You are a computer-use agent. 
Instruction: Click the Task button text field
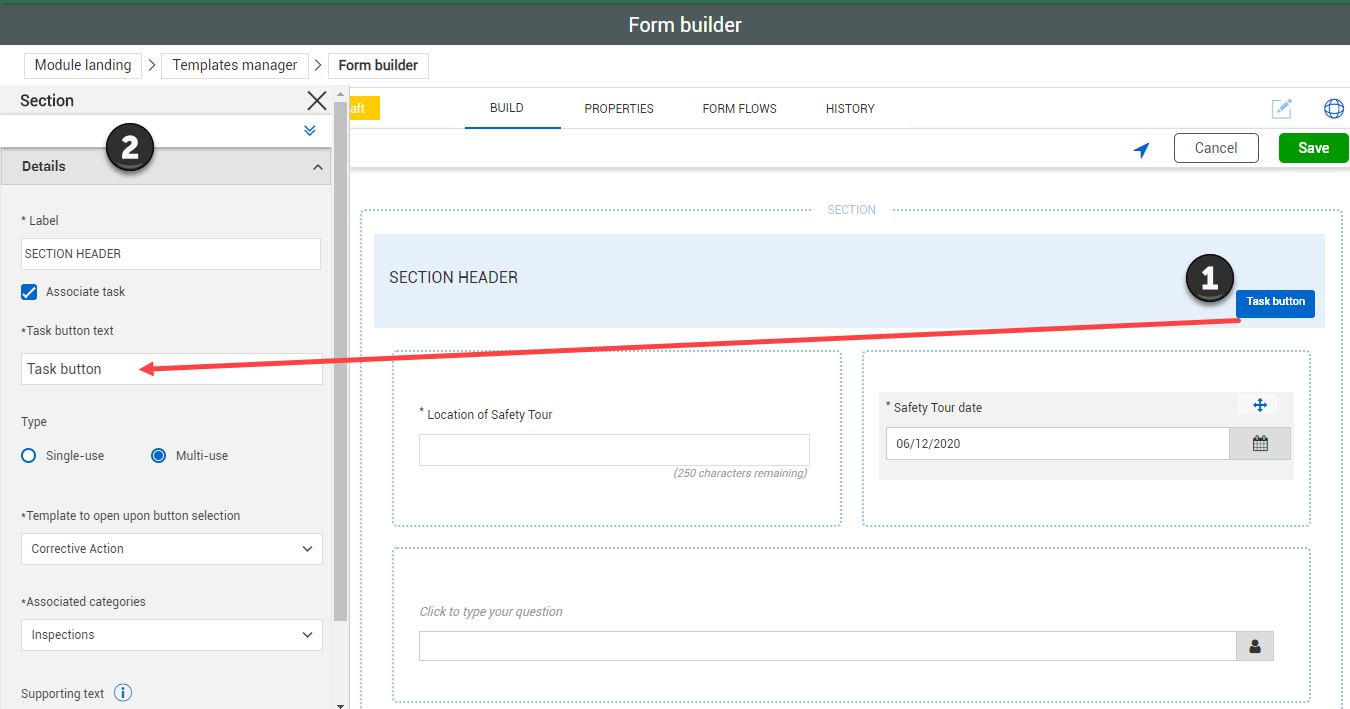pyautogui.click(x=171, y=369)
